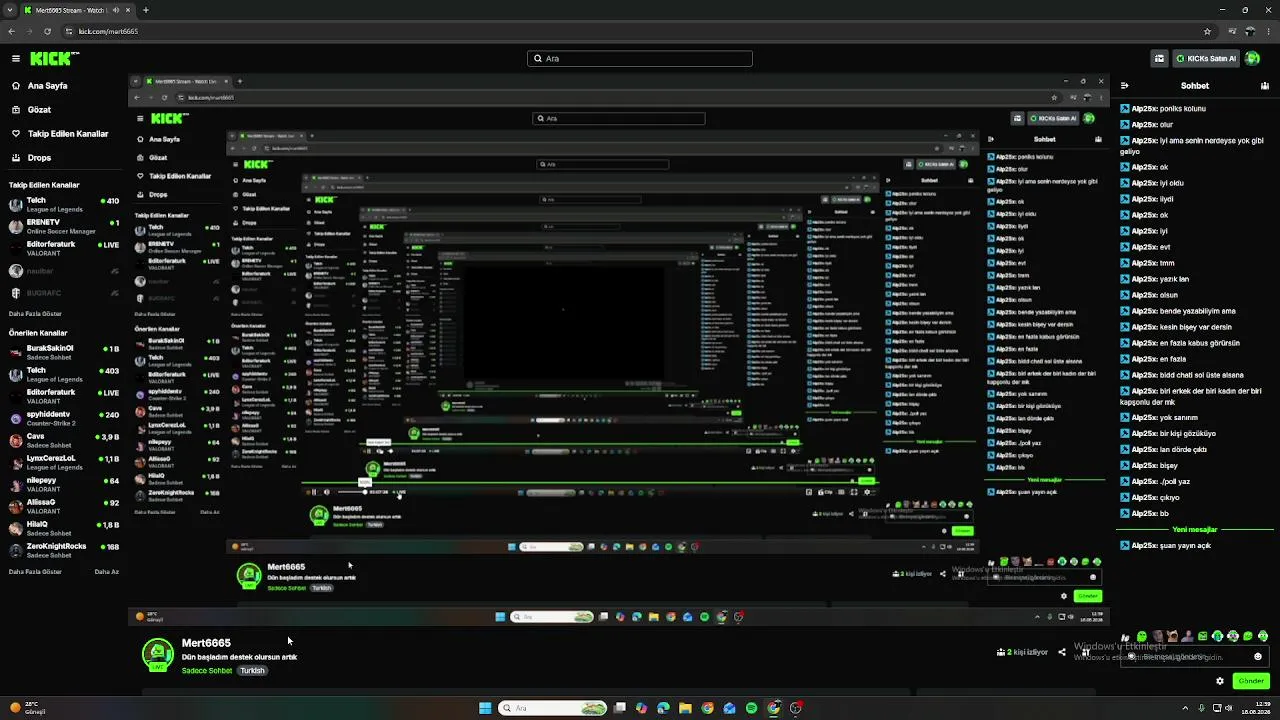The height and width of the screenshot is (720, 1280).
Task: Collapse the Sohbet chat panel
Action: point(1125,86)
